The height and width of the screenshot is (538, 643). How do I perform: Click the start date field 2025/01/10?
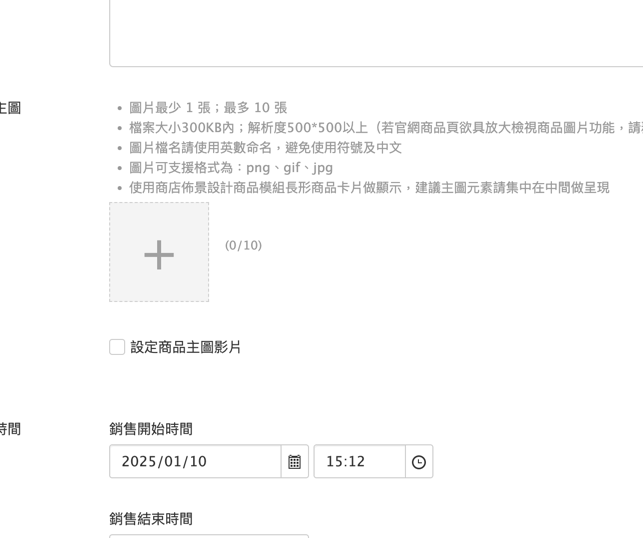coord(195,462)
